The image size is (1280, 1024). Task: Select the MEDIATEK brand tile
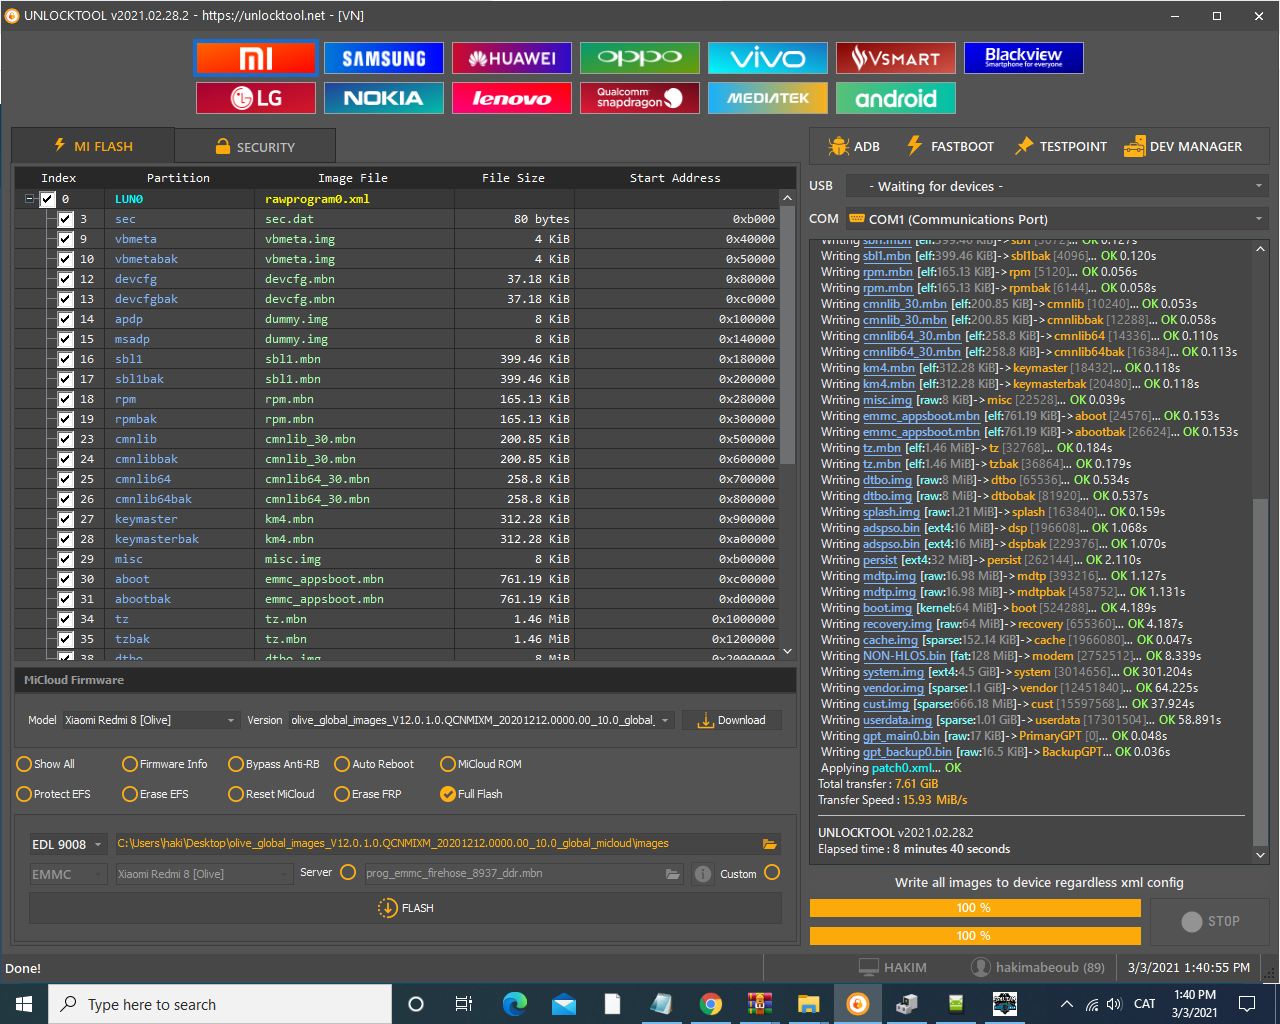point(768,98)
